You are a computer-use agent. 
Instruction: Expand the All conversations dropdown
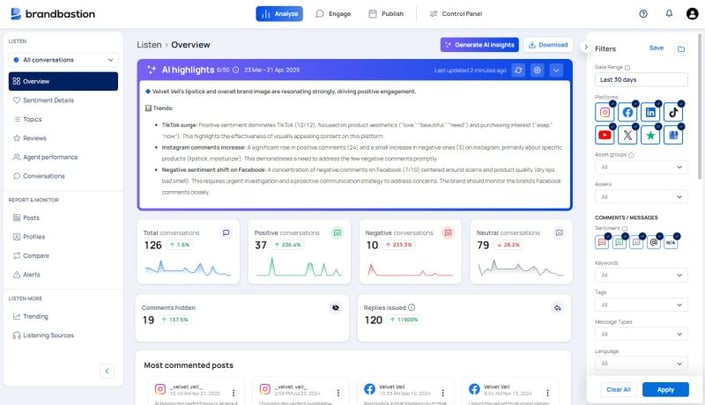pos(63,60)
